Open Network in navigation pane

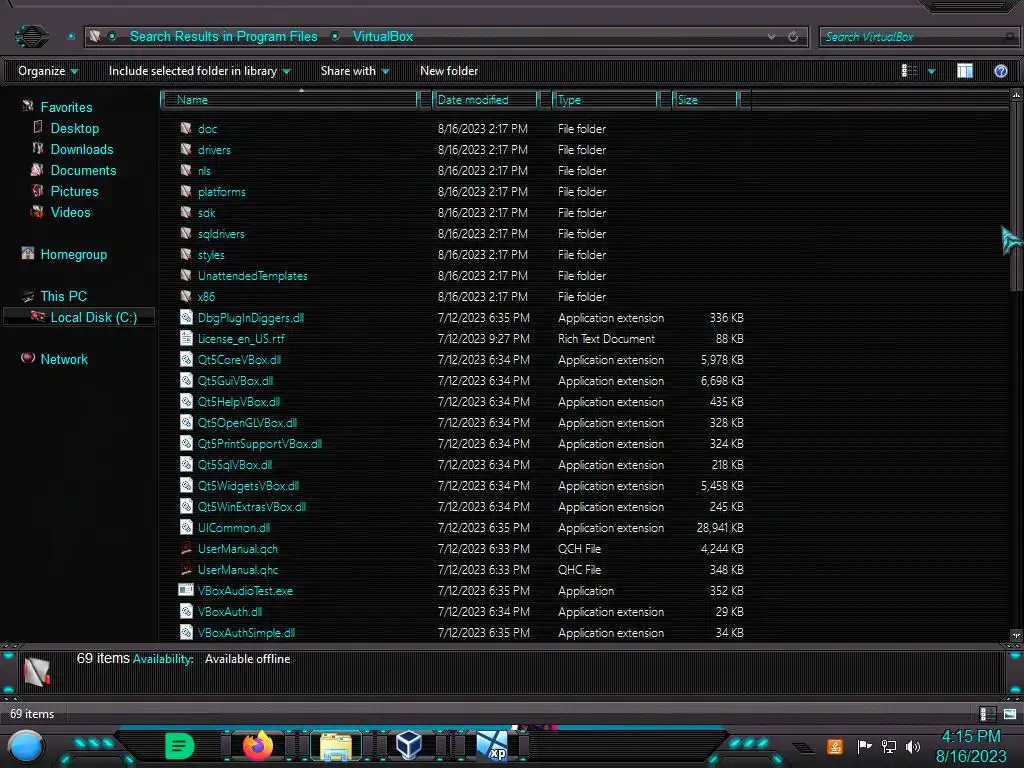63,359
